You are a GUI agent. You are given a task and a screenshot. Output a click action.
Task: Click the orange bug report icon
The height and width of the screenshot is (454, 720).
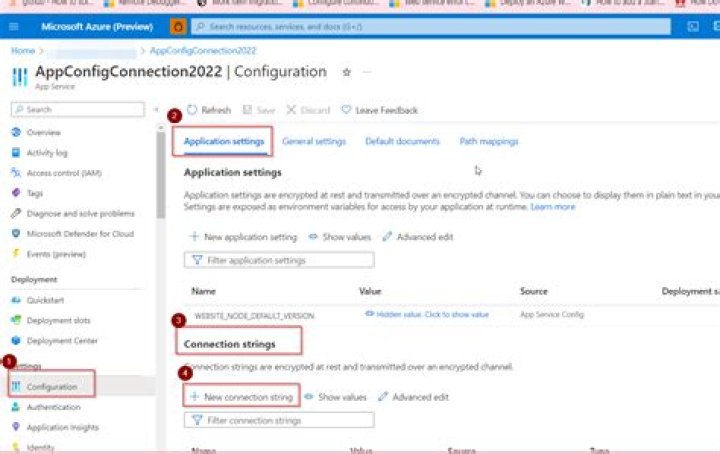click(178, 27)
